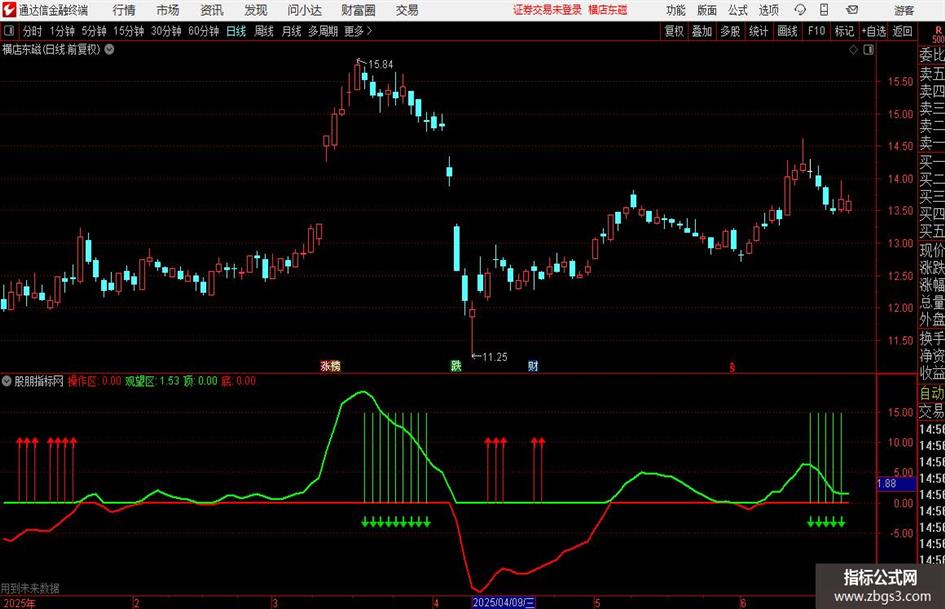Click the 画线 toolbar button
945x609 pixels.
click(x=788, y=31)
